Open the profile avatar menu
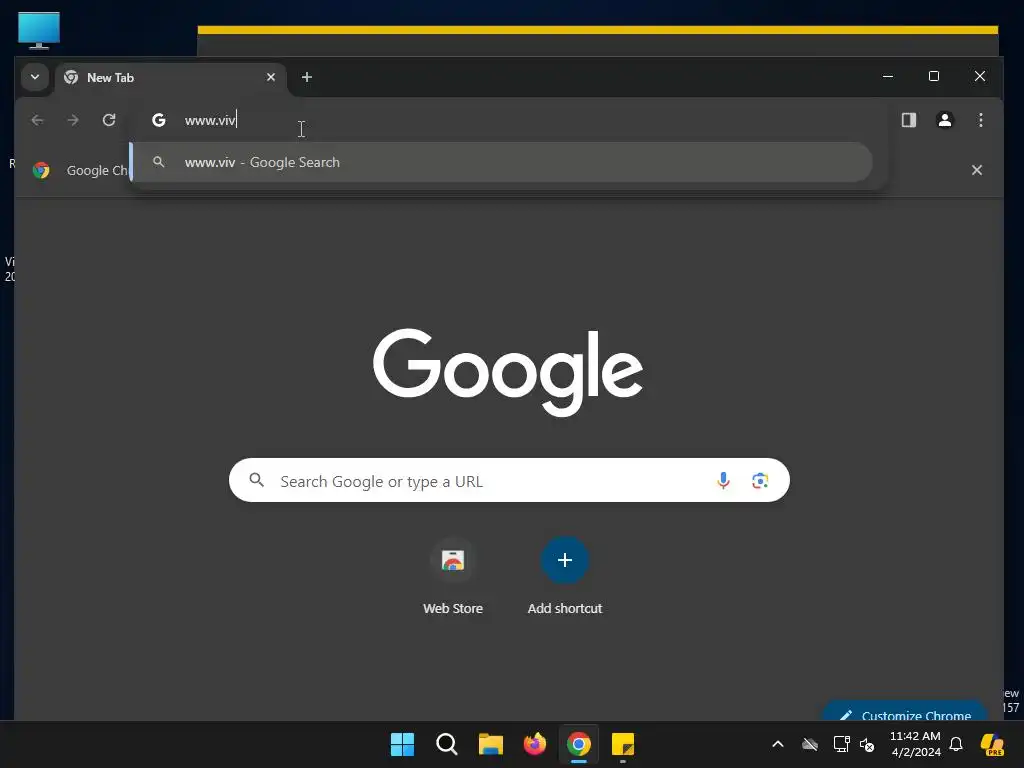This screenshot has height=768, width=1024. [944, 120]
